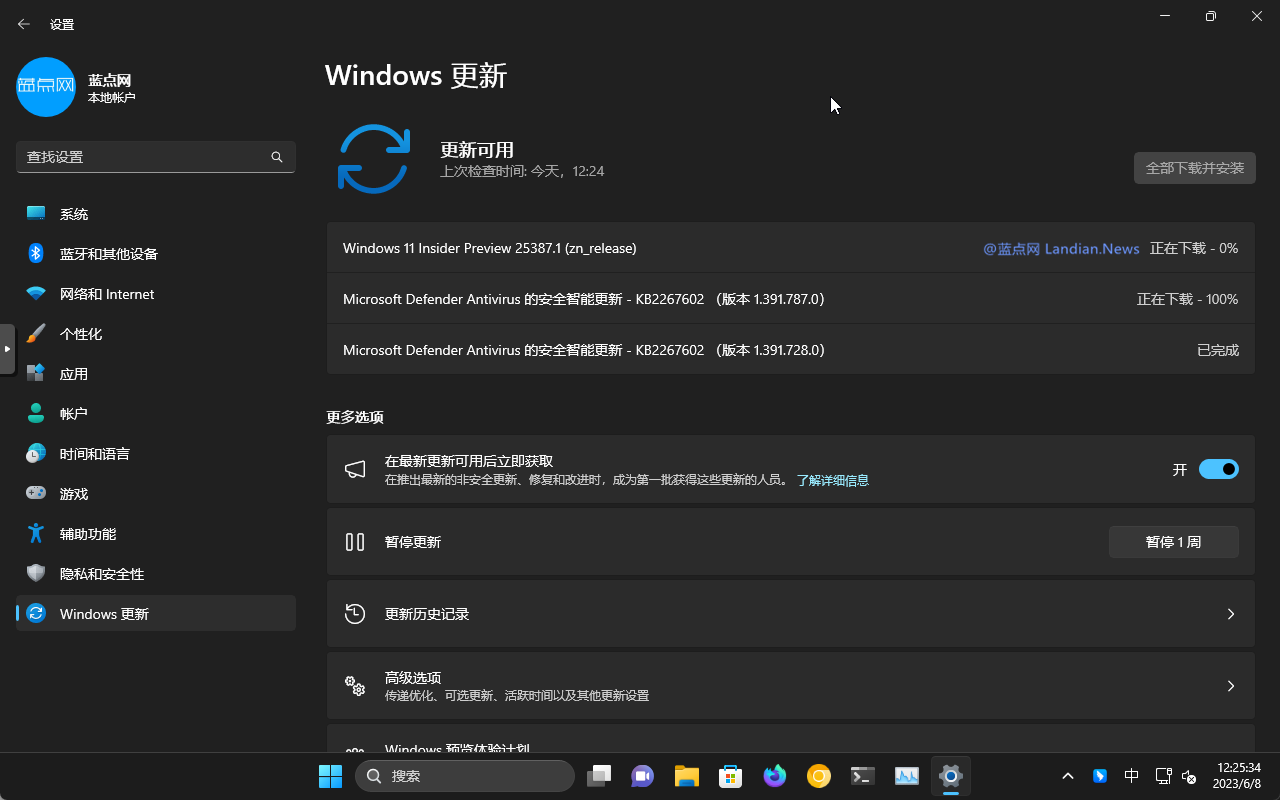
Task: Click the 辅助功能 accessibility icon
Action: 36,534
